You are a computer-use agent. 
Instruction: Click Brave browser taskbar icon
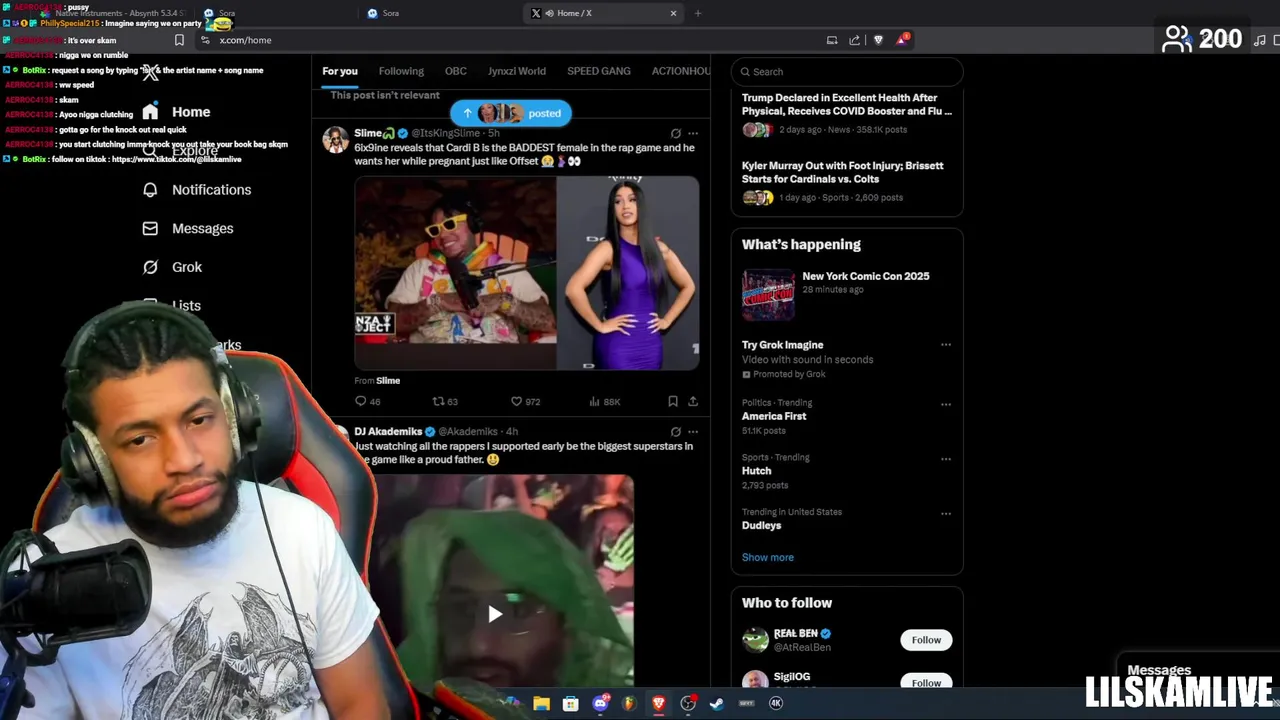(x=658, y=703)
